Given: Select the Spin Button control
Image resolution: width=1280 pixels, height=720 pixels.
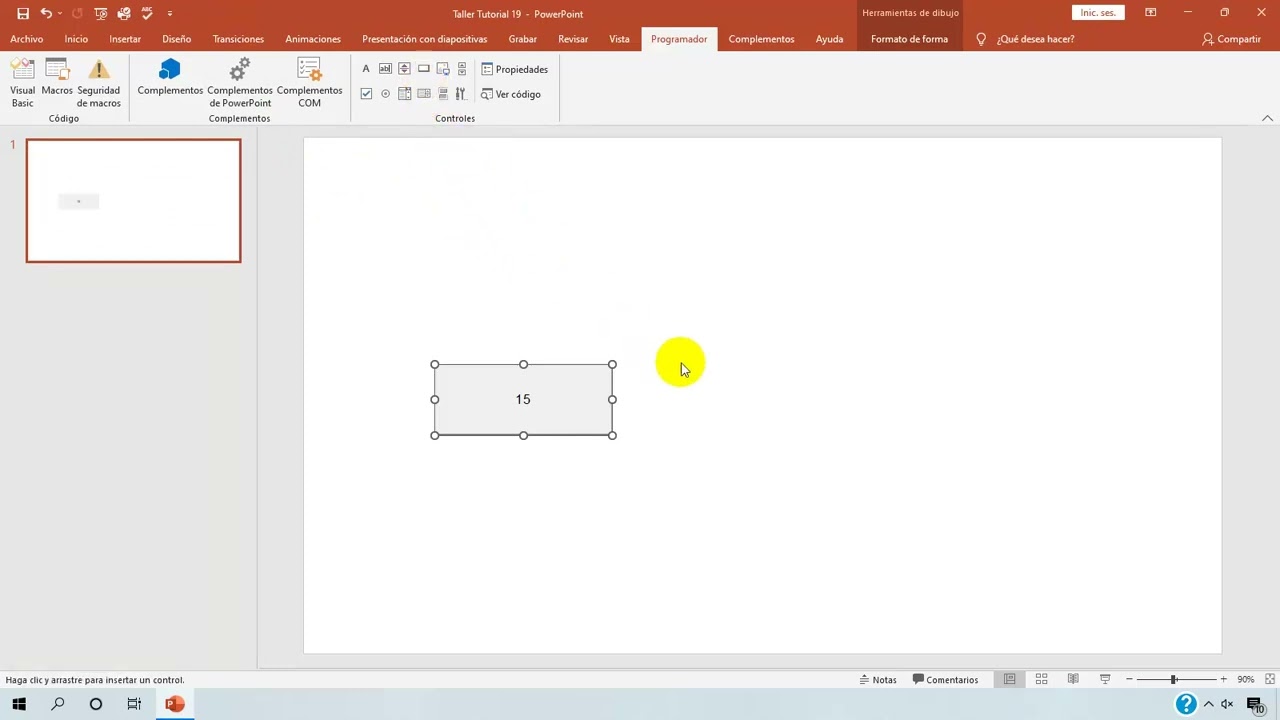Looking at the screenshot, I should point(404,69).
